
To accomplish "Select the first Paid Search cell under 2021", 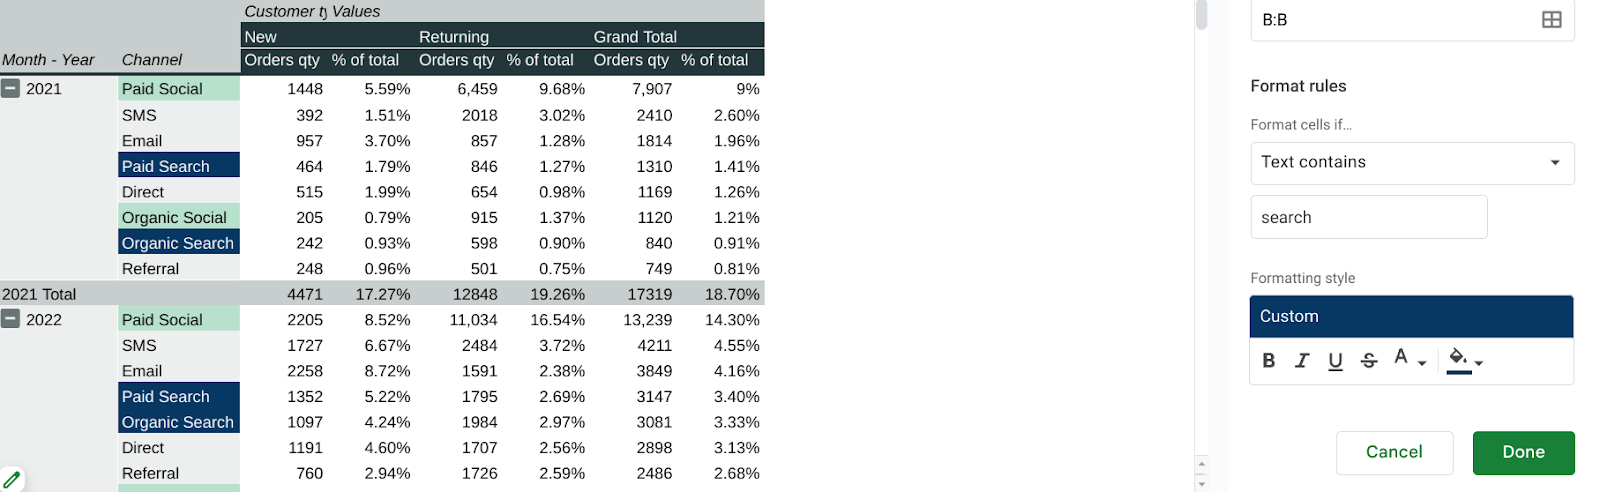I will tap(179, 165).
